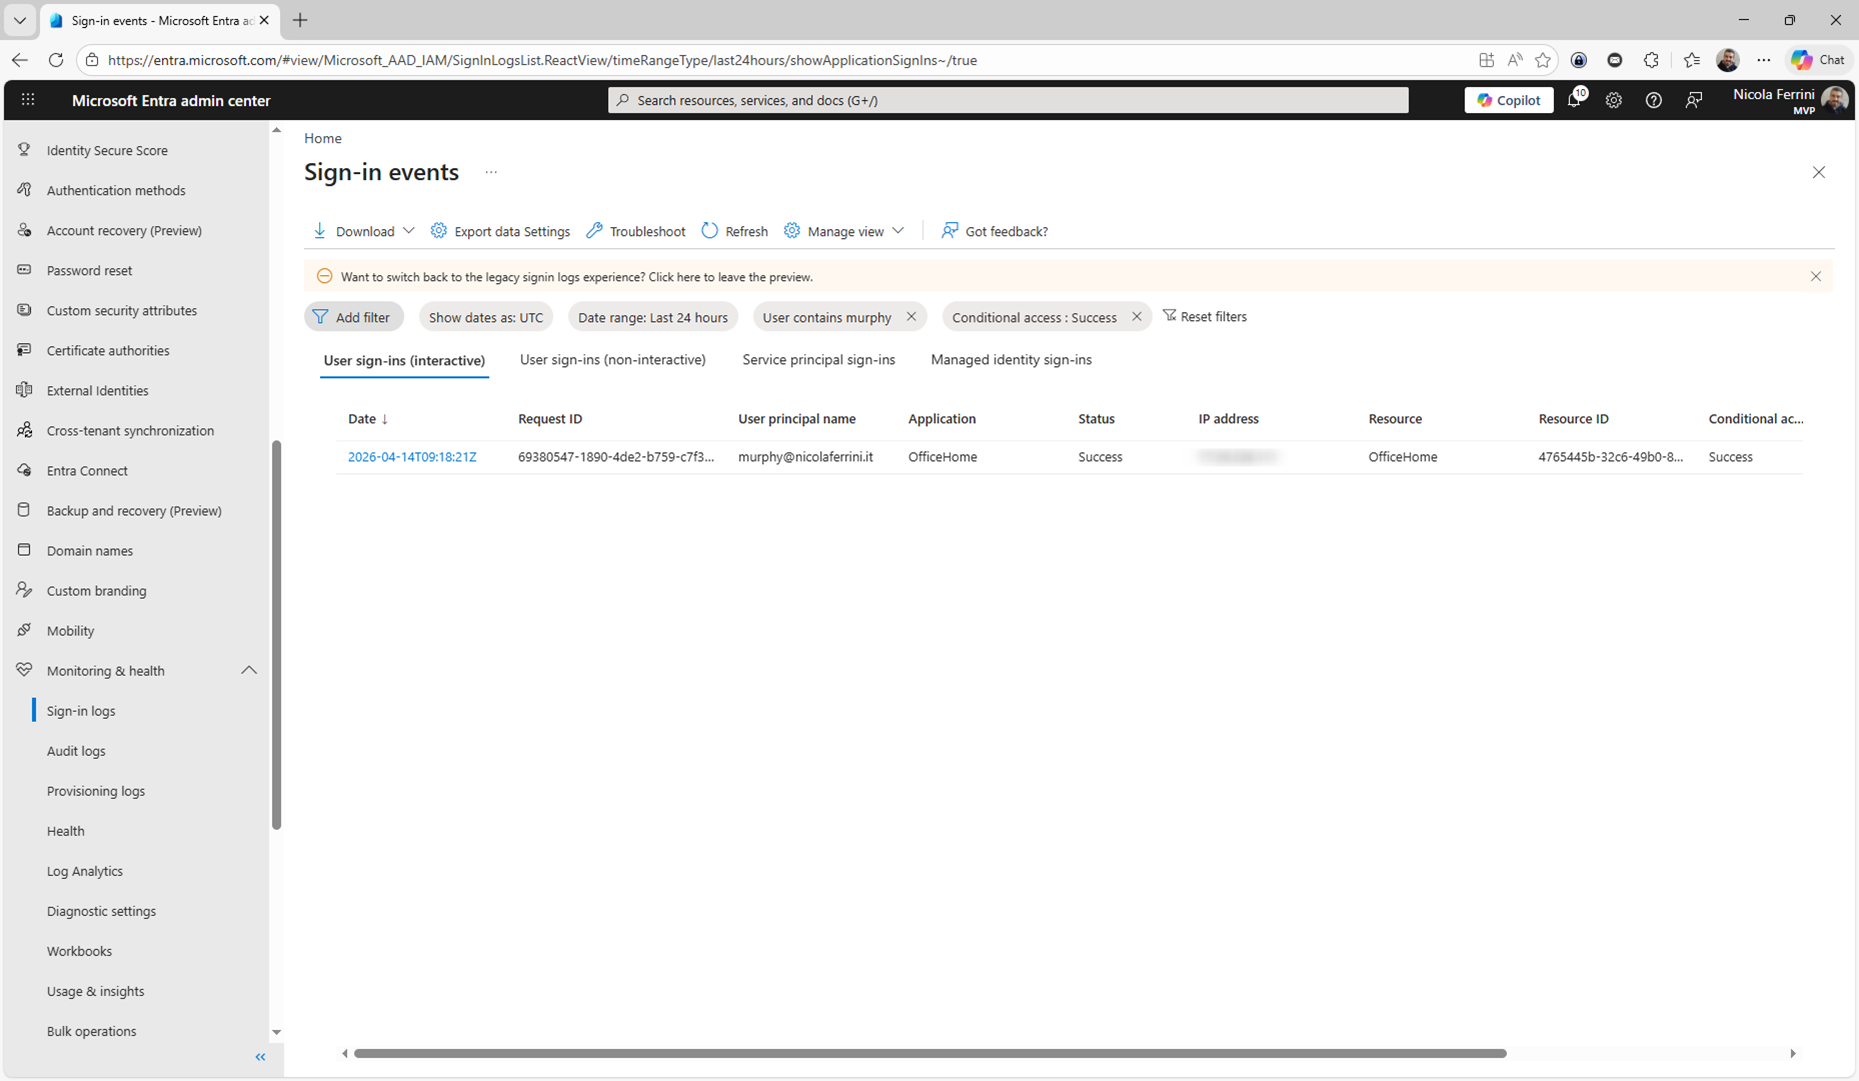Open Diagnostic settings in sidebar
The height and width of the screenshot is (1081, 1859).
click(x=101, y=911)
